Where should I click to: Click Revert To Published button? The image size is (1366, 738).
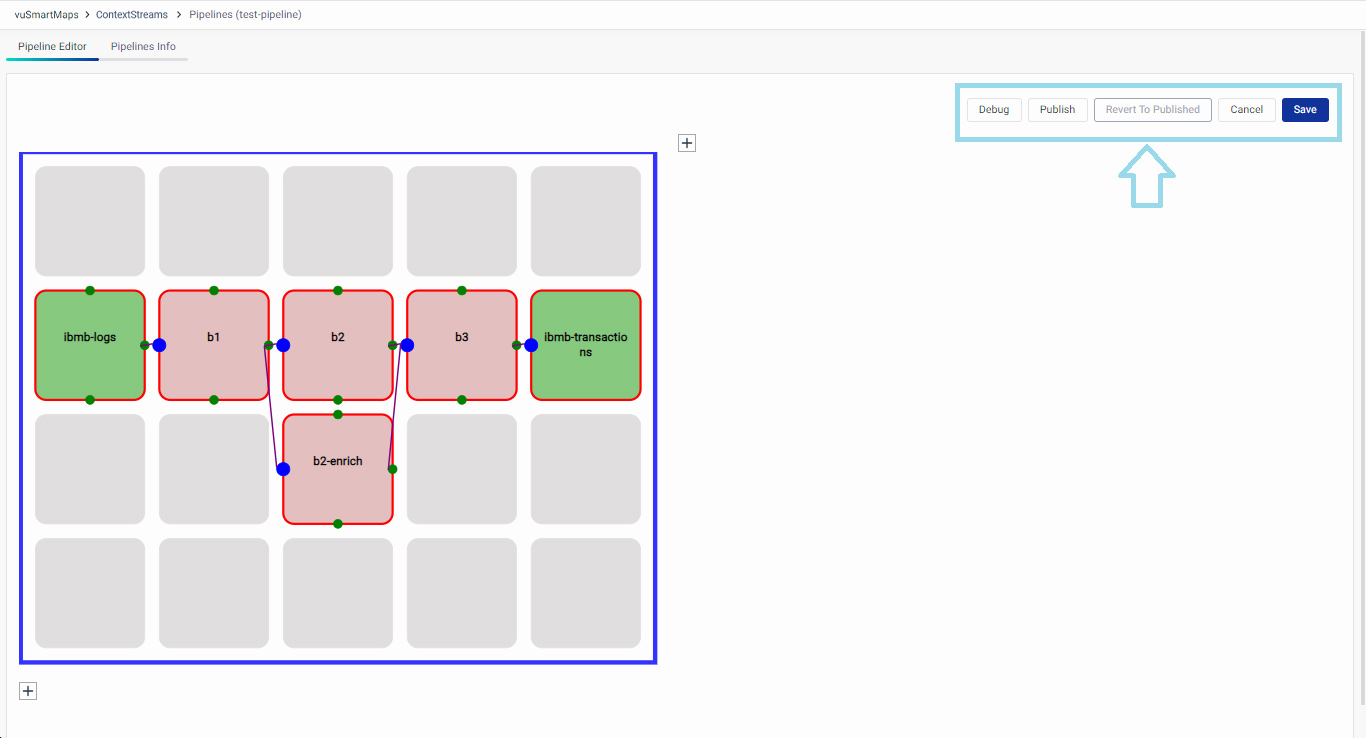pos(1152,110)
